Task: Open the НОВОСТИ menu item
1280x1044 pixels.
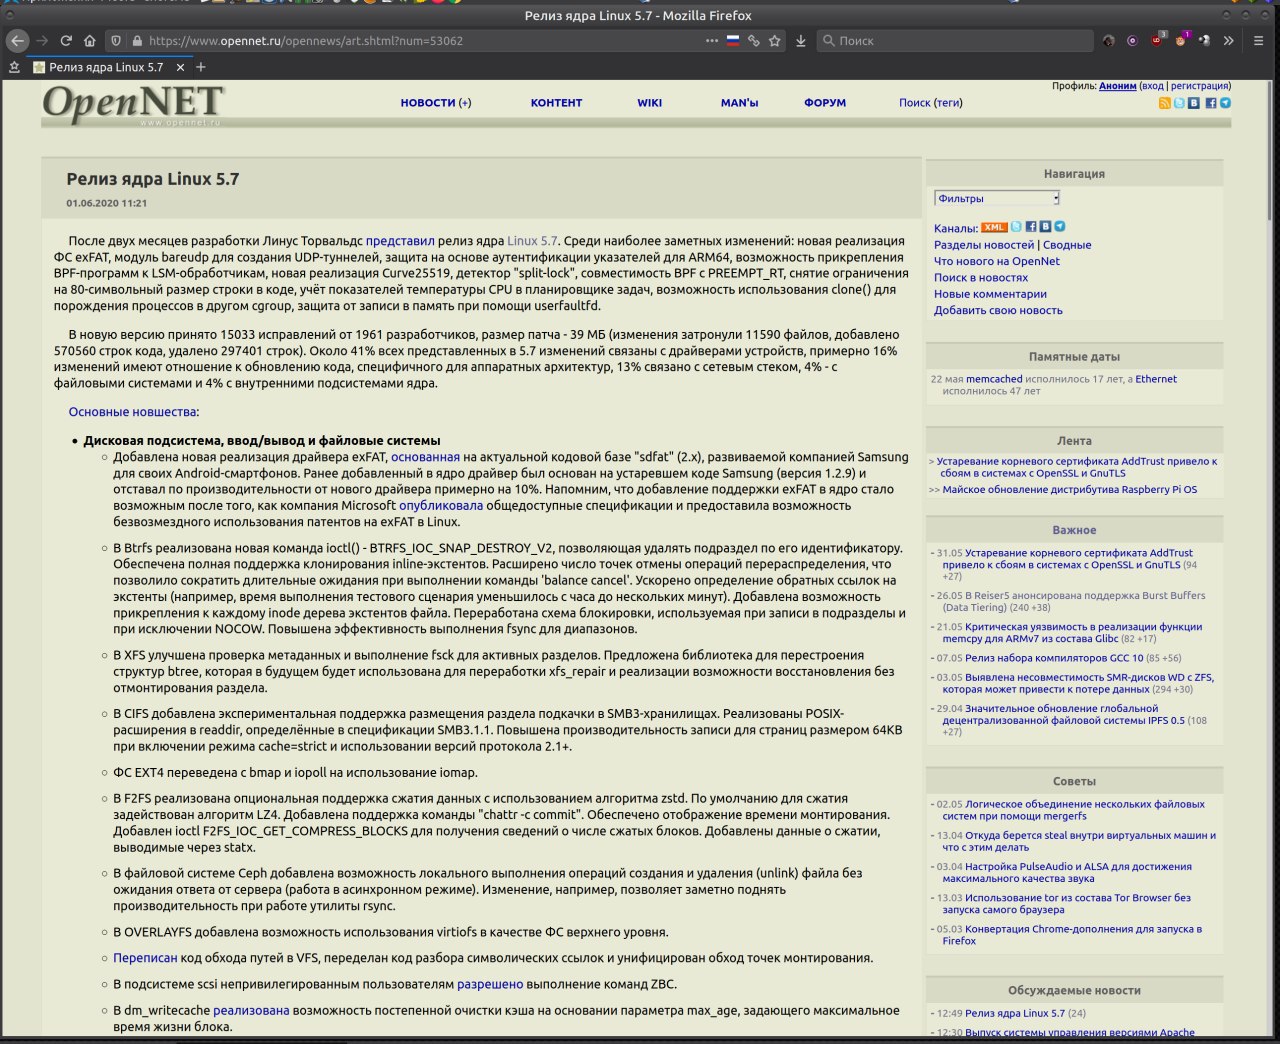Action: [x=428, y=103]
